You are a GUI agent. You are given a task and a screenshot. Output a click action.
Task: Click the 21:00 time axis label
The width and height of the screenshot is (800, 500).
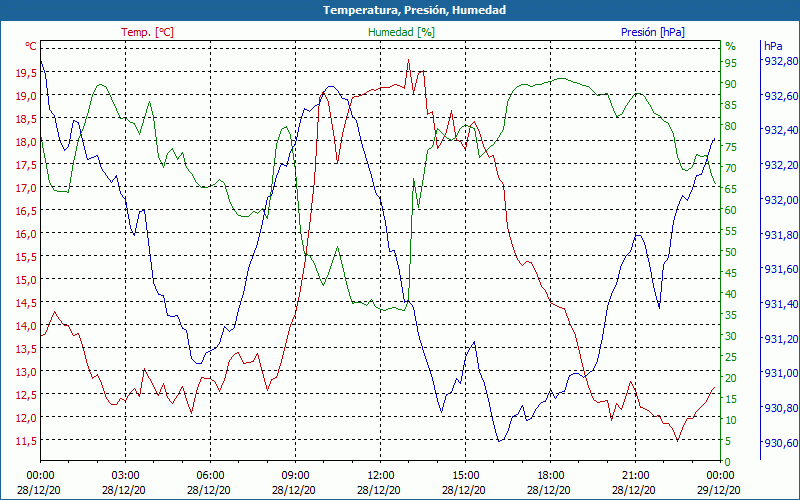coord(635,476)
